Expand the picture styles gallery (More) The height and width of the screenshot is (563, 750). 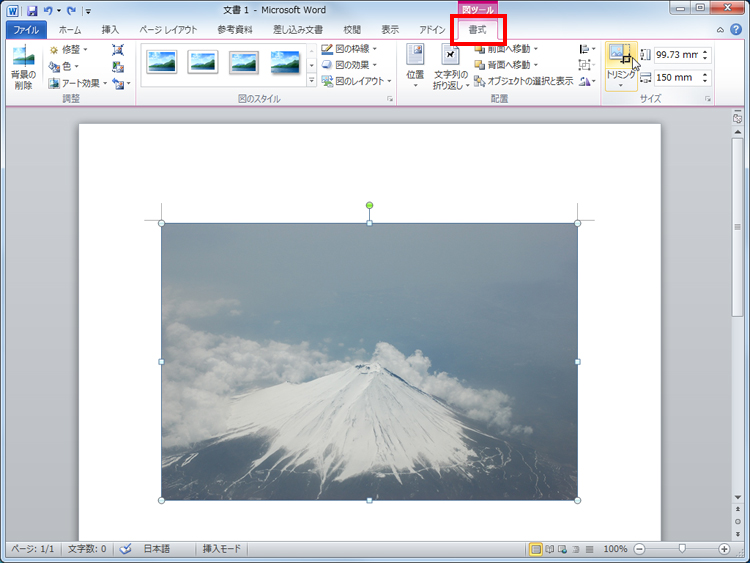point(311,81)
